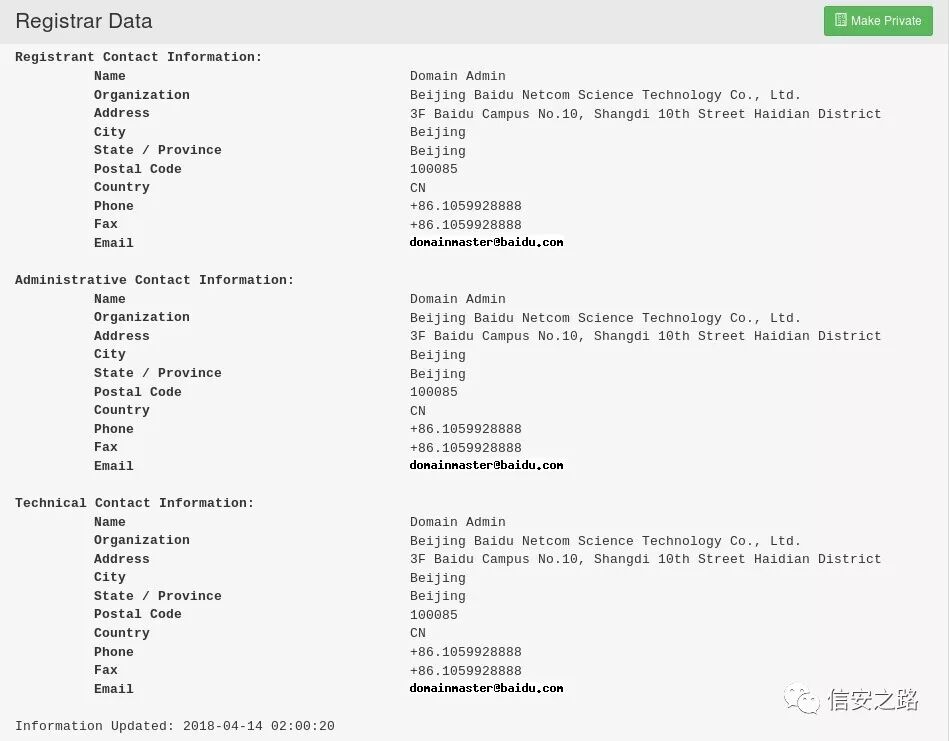Select Technical Postal Code 100085
Image resolution: width=949 pixels, height=741 pixels.
click(433, 614)
